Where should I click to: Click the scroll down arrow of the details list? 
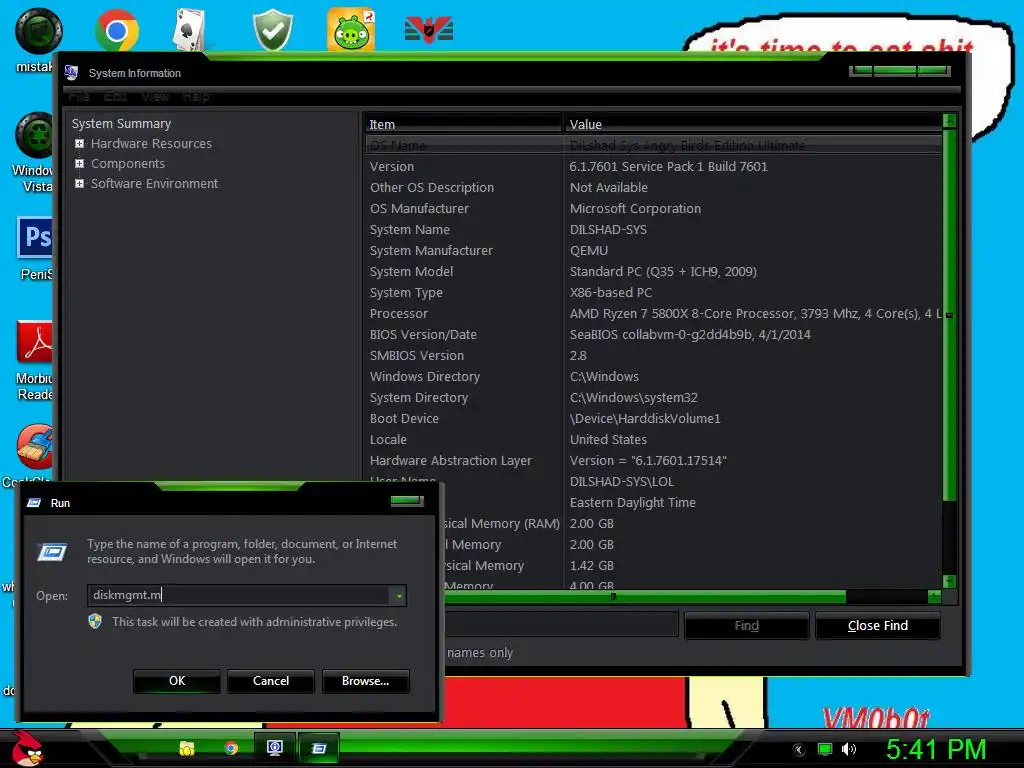tap(950, 581)
